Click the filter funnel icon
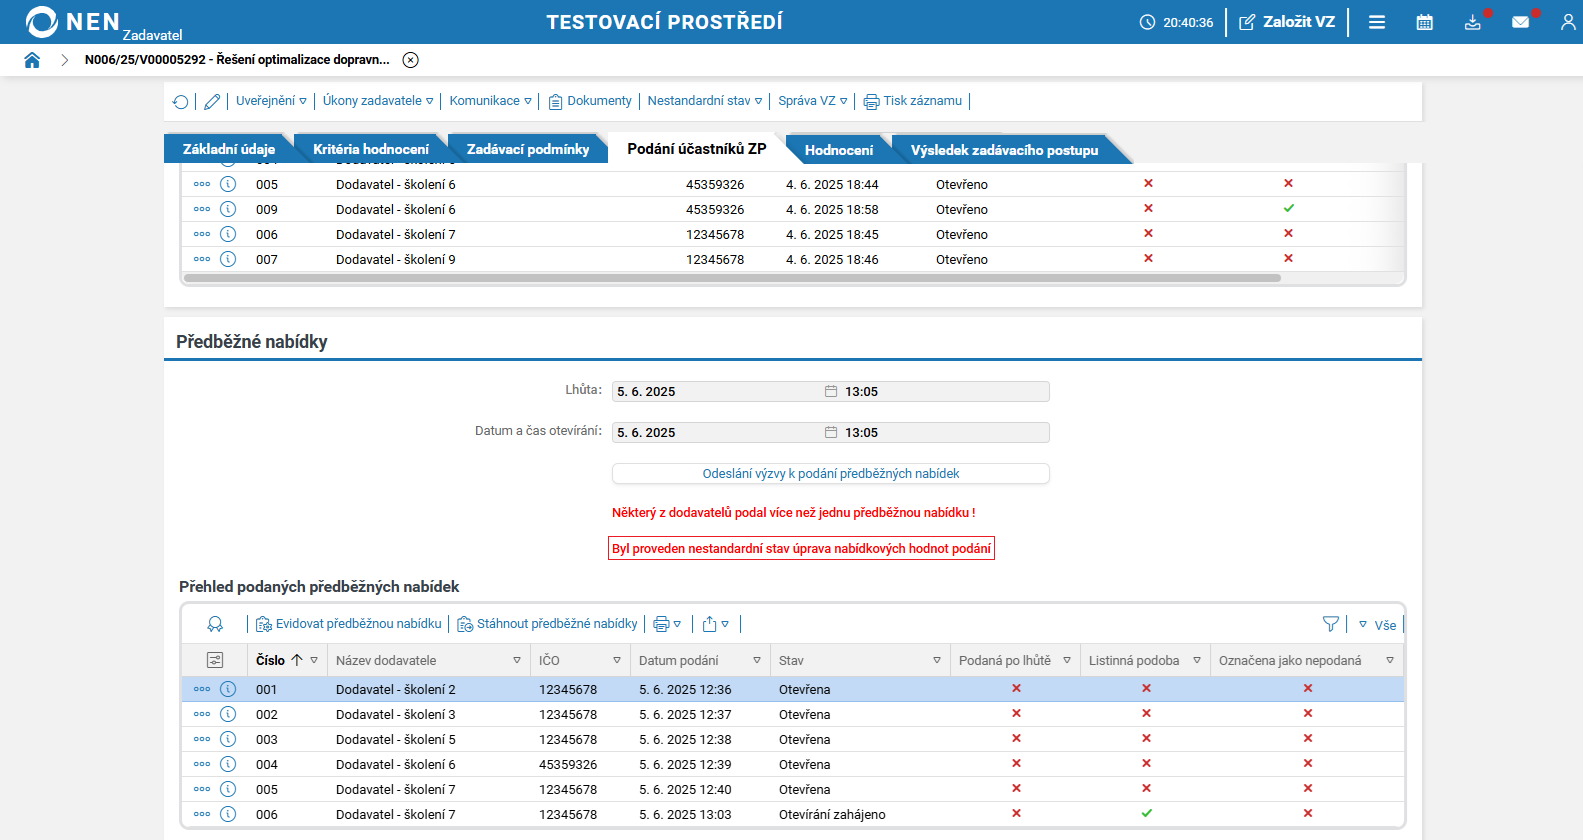Viewport: 1583px width, 840px height. click(1330, 624)
